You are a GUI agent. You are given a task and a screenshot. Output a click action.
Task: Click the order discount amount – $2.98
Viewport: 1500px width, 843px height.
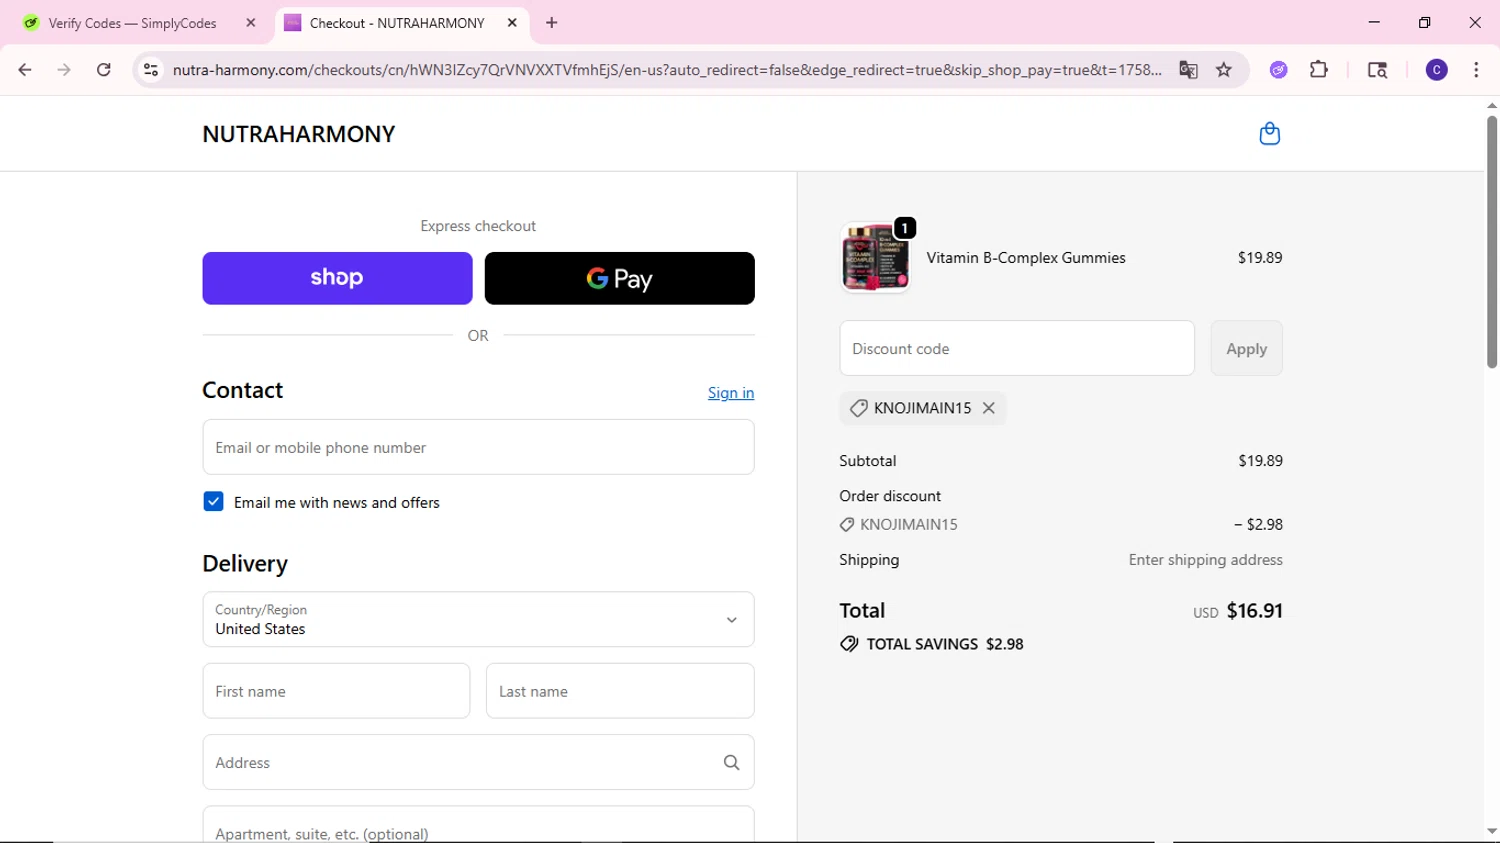coord(1258,524)
